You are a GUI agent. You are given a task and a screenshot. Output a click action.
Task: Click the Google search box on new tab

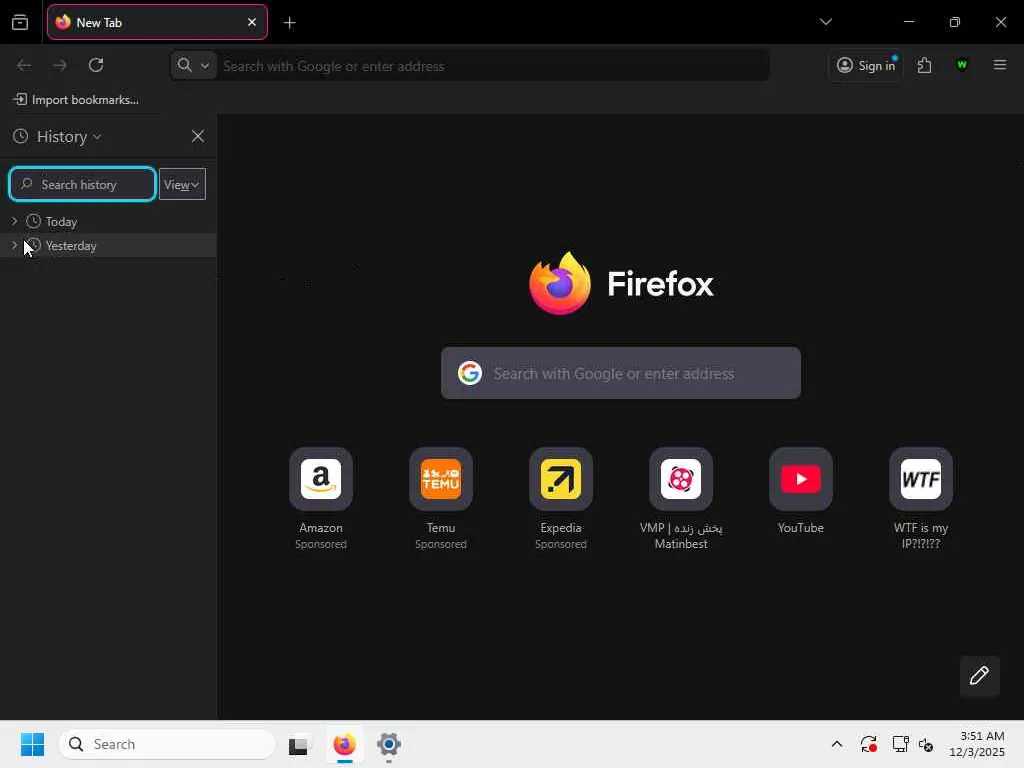click(x=621, y=373)
